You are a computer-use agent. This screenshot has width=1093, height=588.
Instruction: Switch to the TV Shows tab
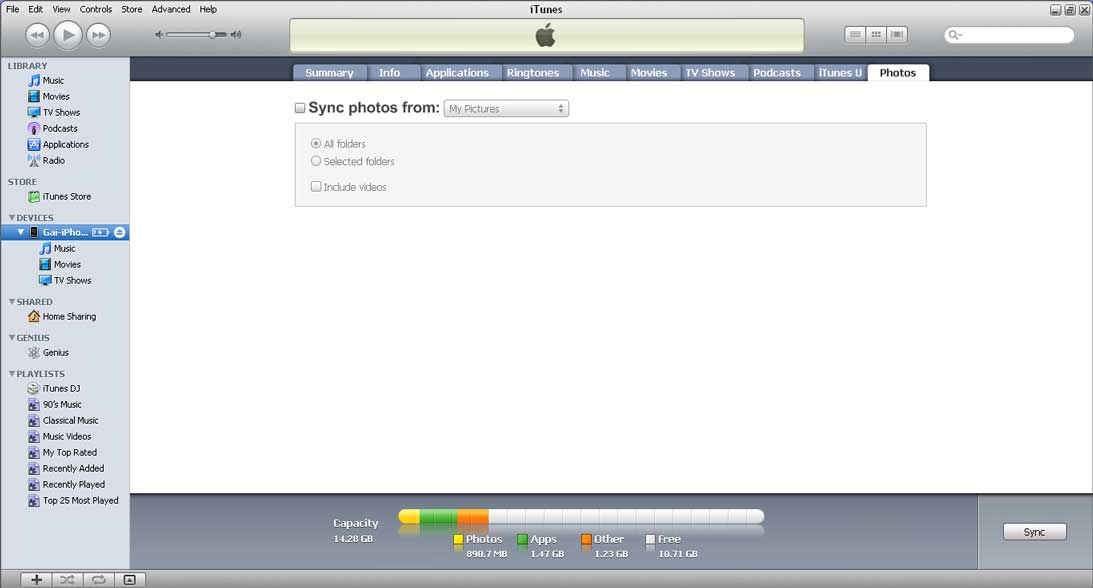point(710,72)
